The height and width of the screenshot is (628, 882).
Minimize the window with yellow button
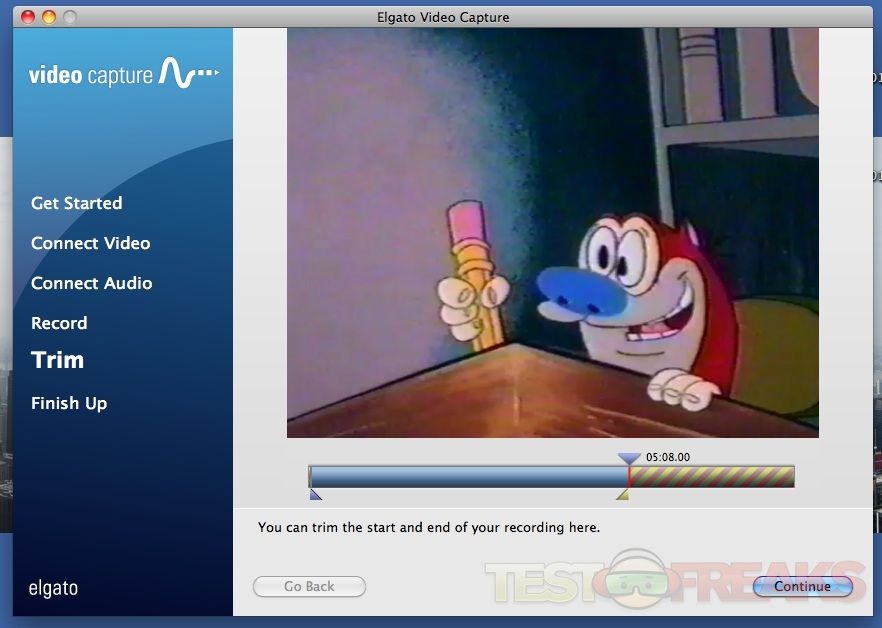[48, 17]
